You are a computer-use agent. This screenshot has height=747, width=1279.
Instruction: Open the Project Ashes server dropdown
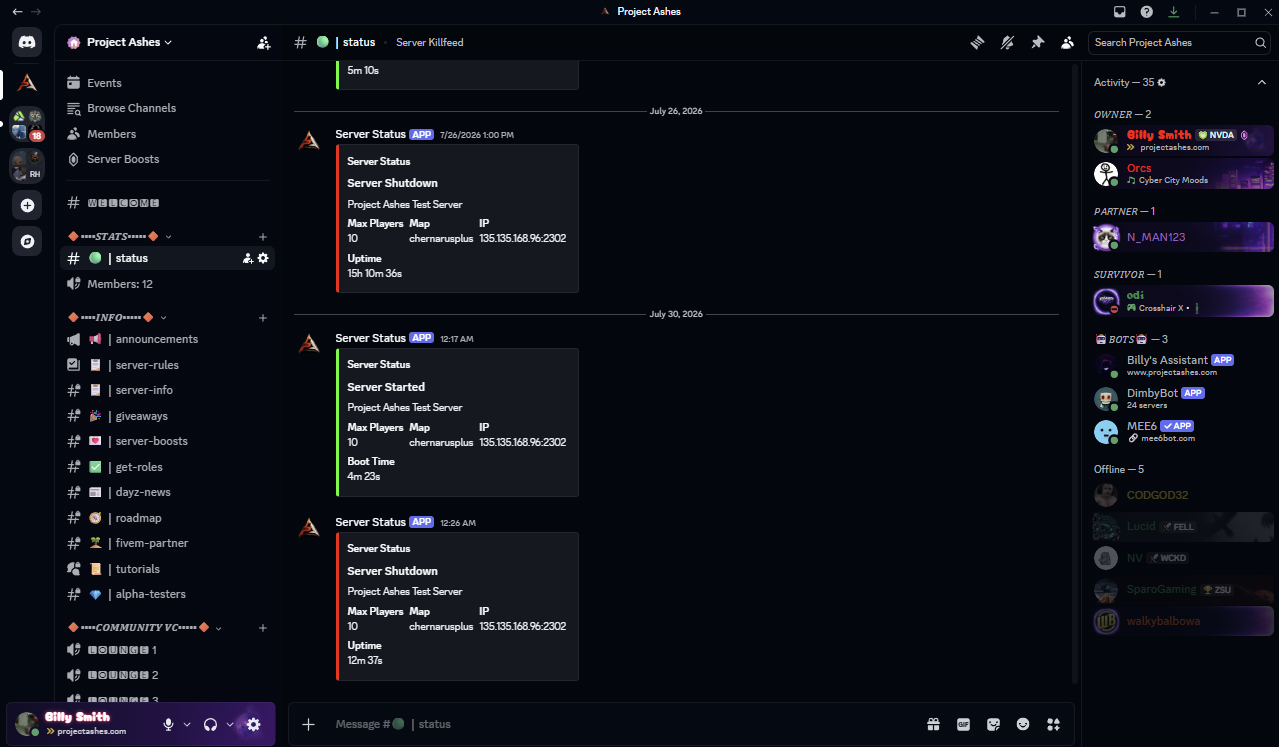130,43
